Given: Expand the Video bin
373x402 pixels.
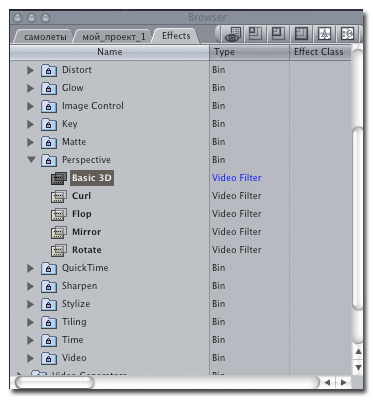Looking at the screenshot, I should [x=30, y=358].
